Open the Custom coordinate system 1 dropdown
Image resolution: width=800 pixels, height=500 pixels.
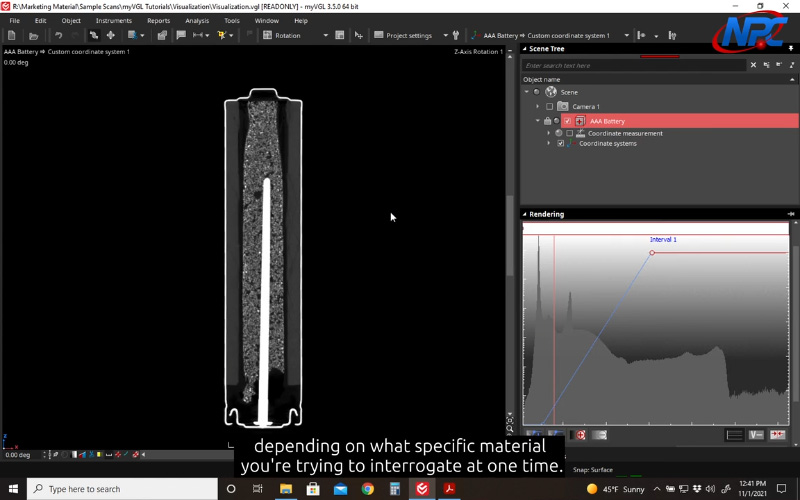coord(627,35)
